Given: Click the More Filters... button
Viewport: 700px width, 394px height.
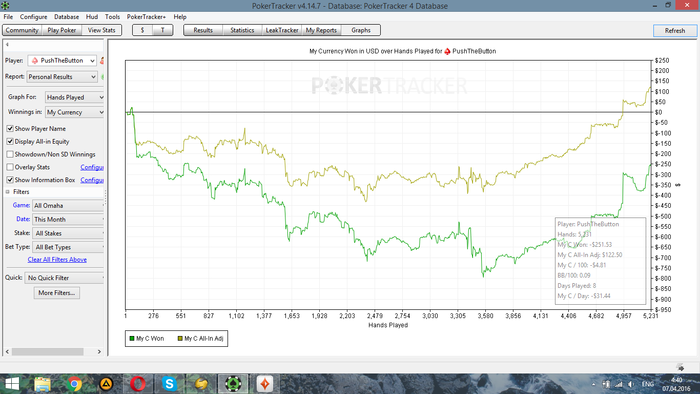Looking at the screenshot, I should click(57, 293).
